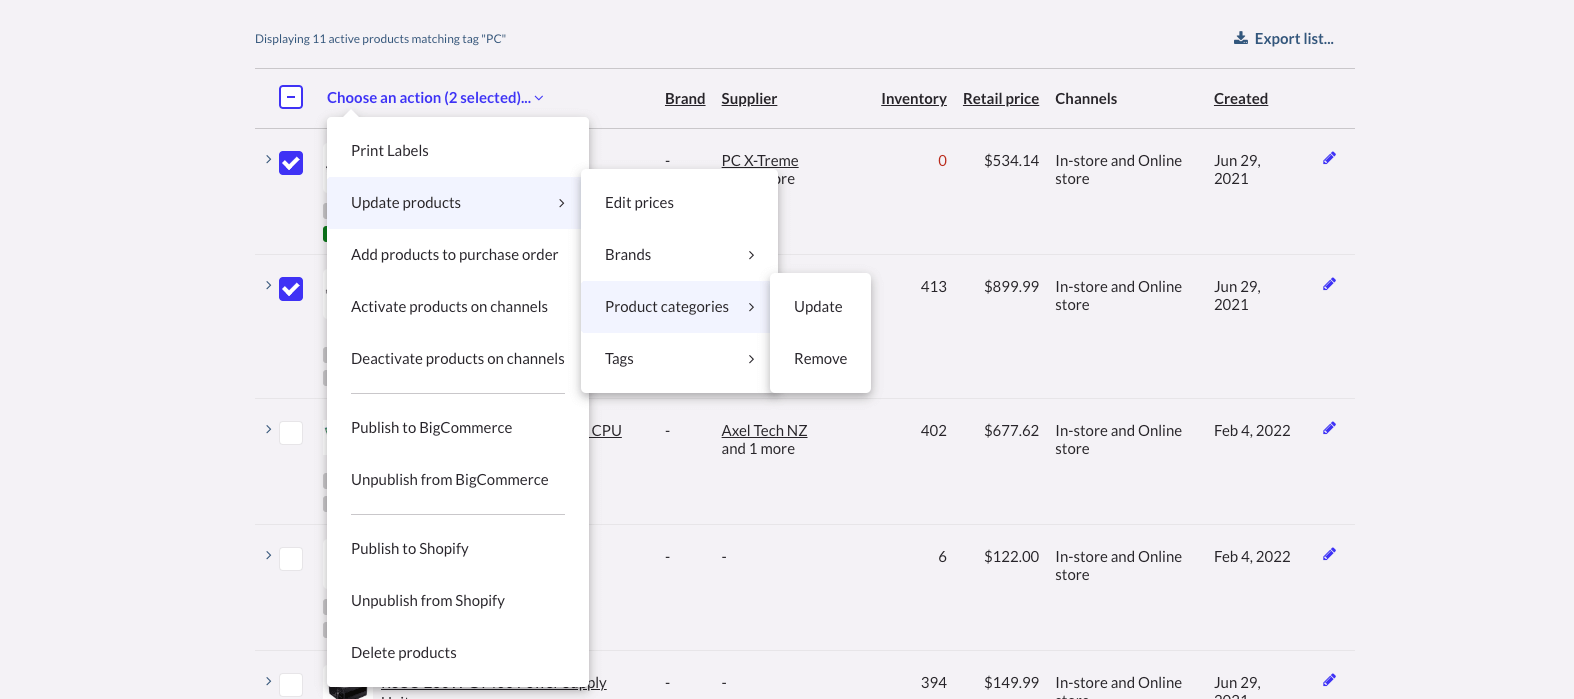The width and height of the screenshot is (1574, 699).
Task: Open the Choose an action dropdown
Action: point(435,98)
